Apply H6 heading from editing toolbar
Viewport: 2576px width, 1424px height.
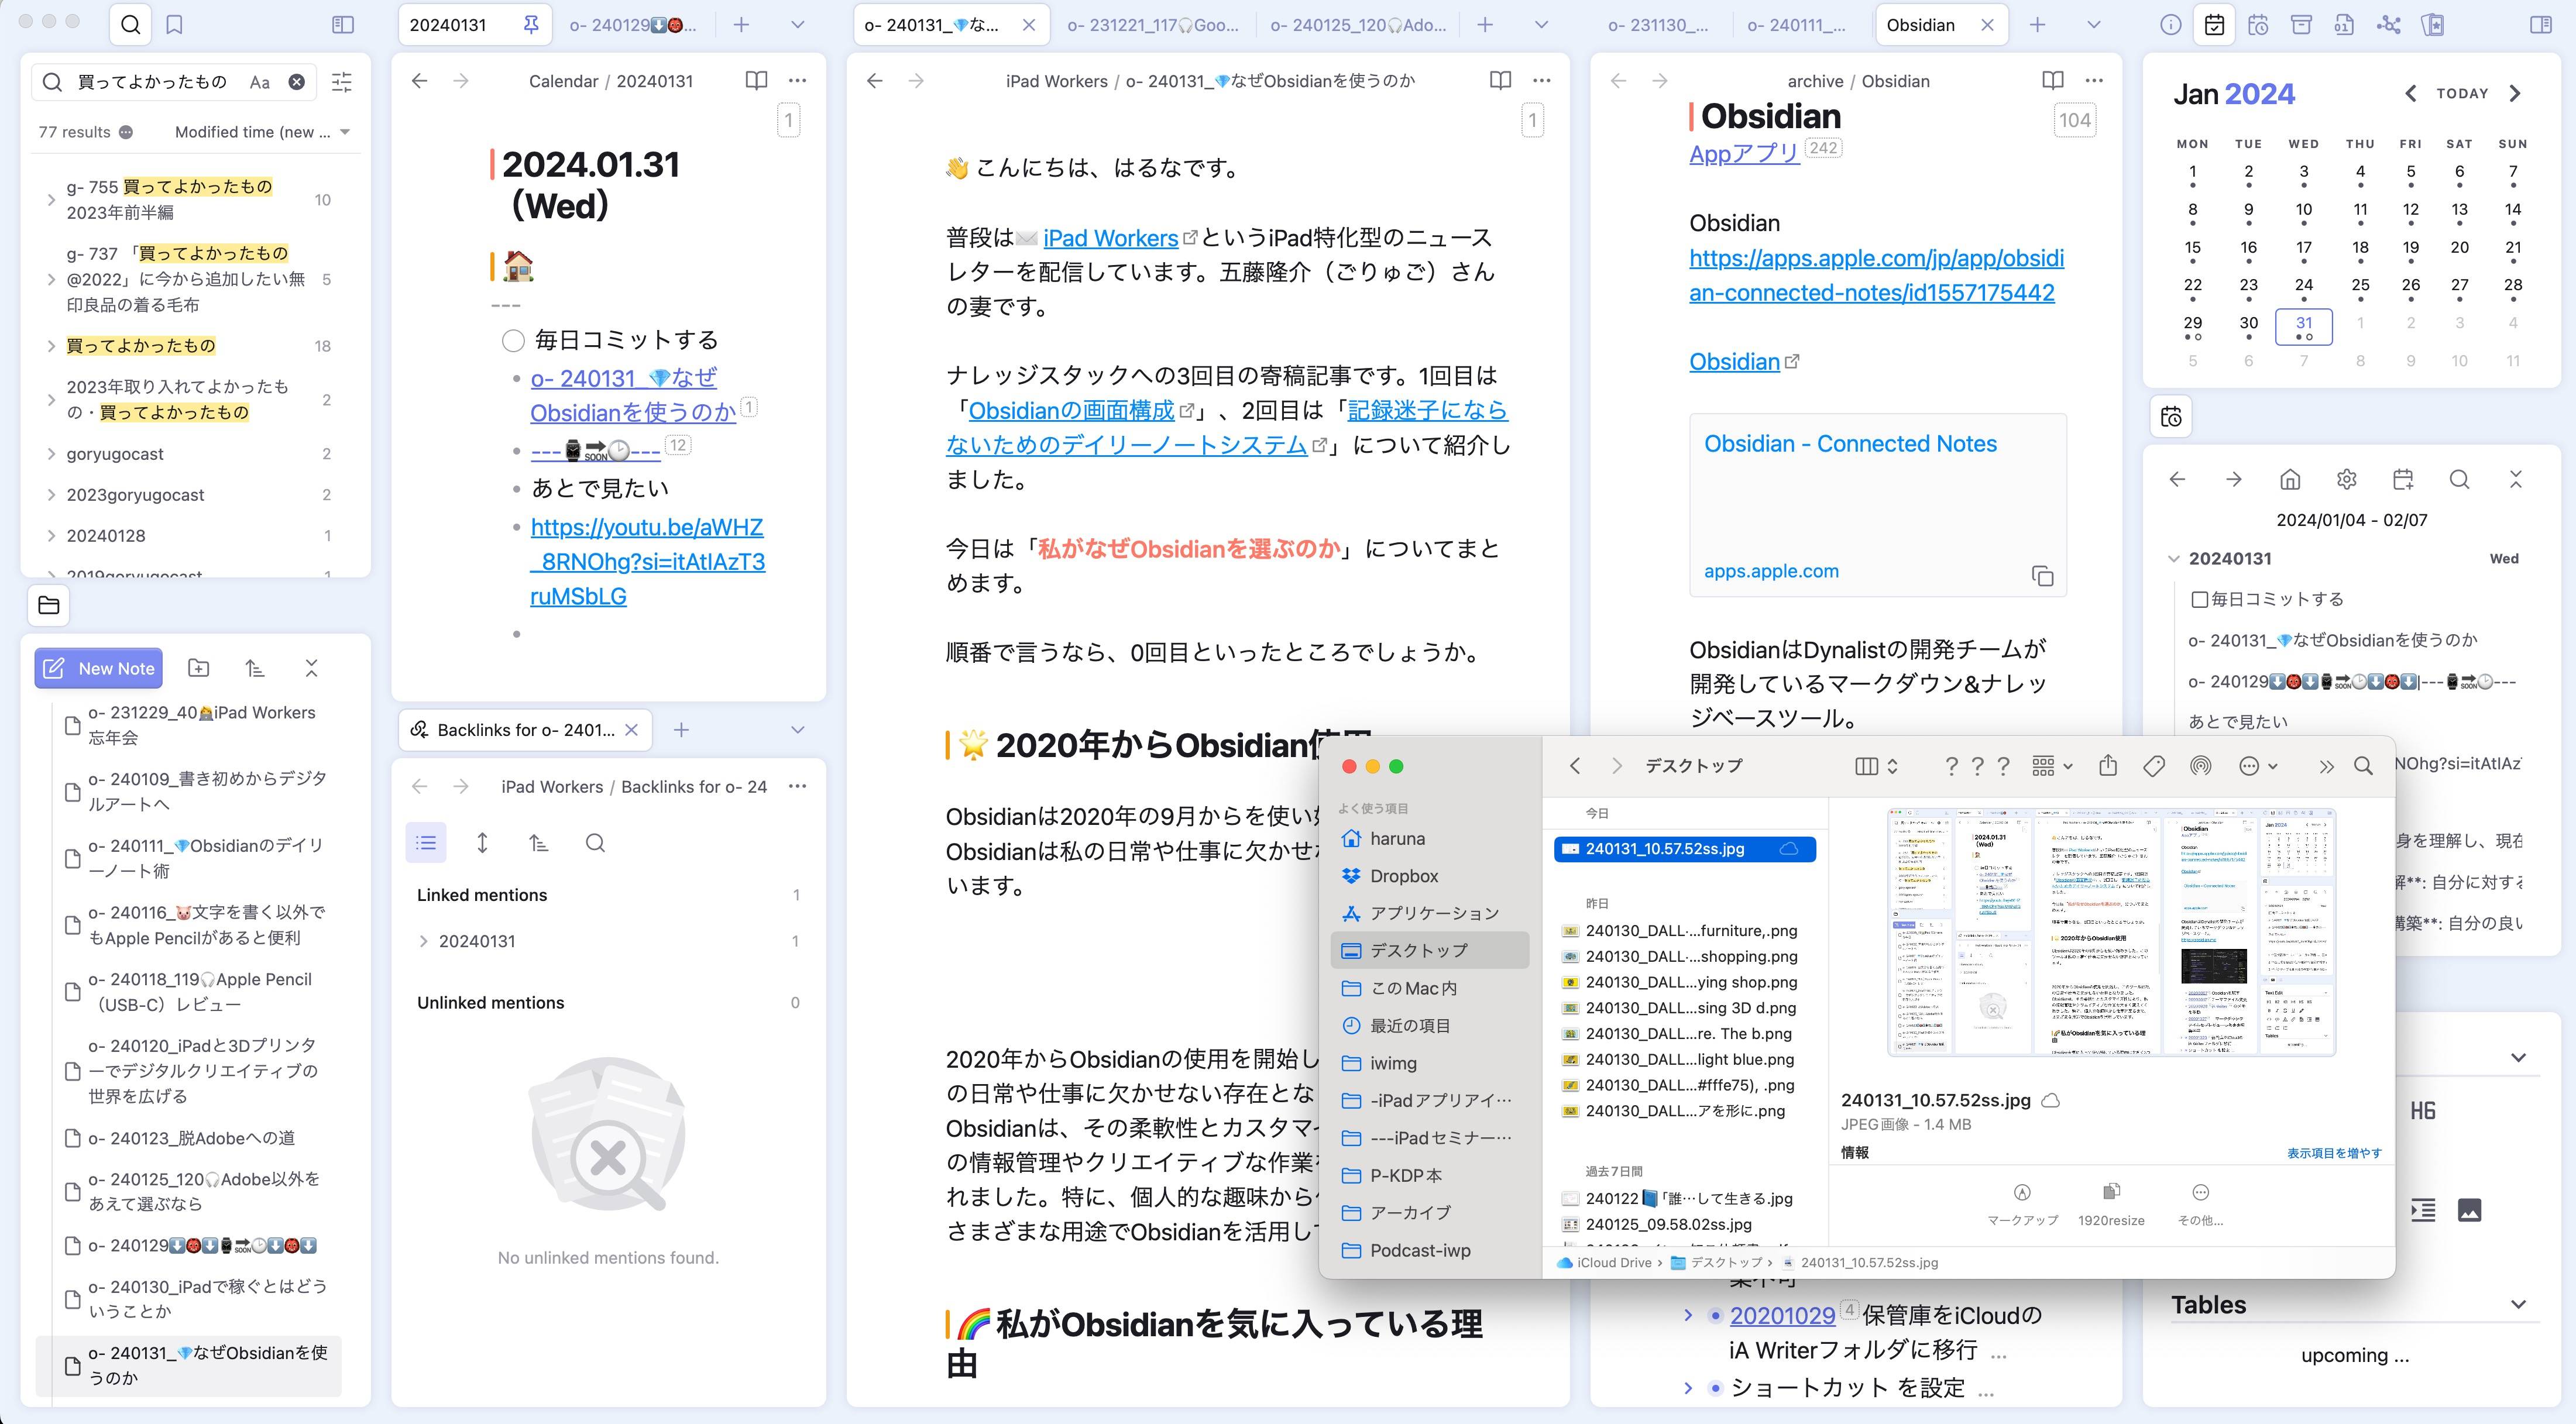point(2423,1111)
